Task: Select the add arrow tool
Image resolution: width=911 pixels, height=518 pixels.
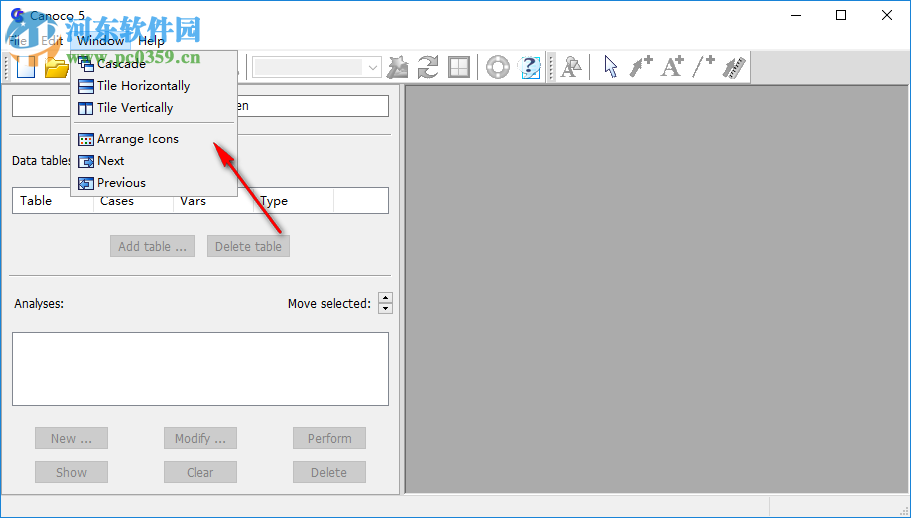Action: tap(641, 67)
